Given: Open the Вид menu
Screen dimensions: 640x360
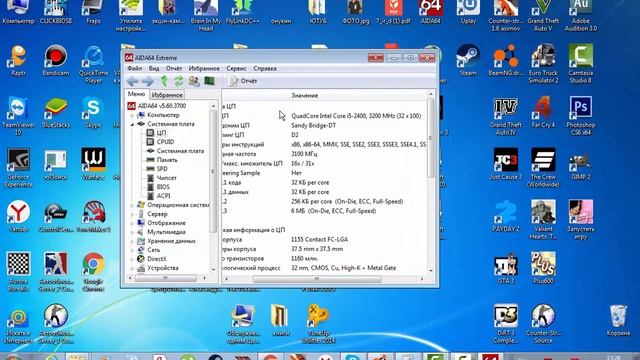Looking at the screenshot, I should (x=154, y=68).
